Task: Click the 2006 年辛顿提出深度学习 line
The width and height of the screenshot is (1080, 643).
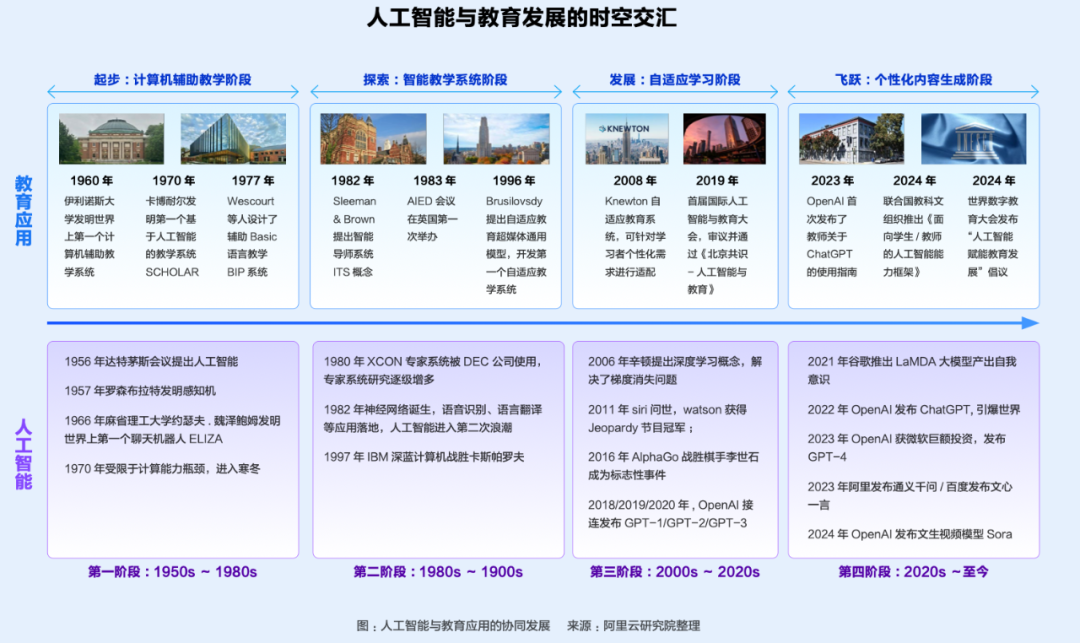Action: pyautogui.click(x=675, y=370)
